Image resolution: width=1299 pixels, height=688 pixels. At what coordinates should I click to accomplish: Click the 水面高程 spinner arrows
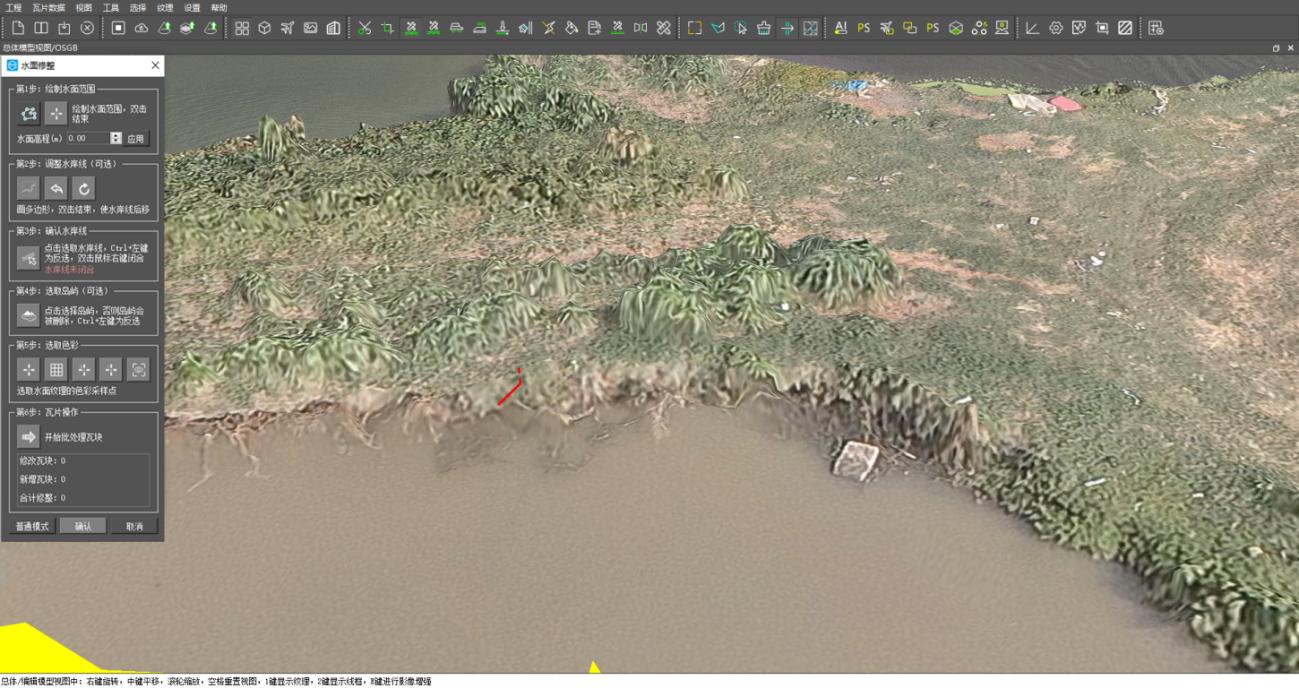click(116, 138)
